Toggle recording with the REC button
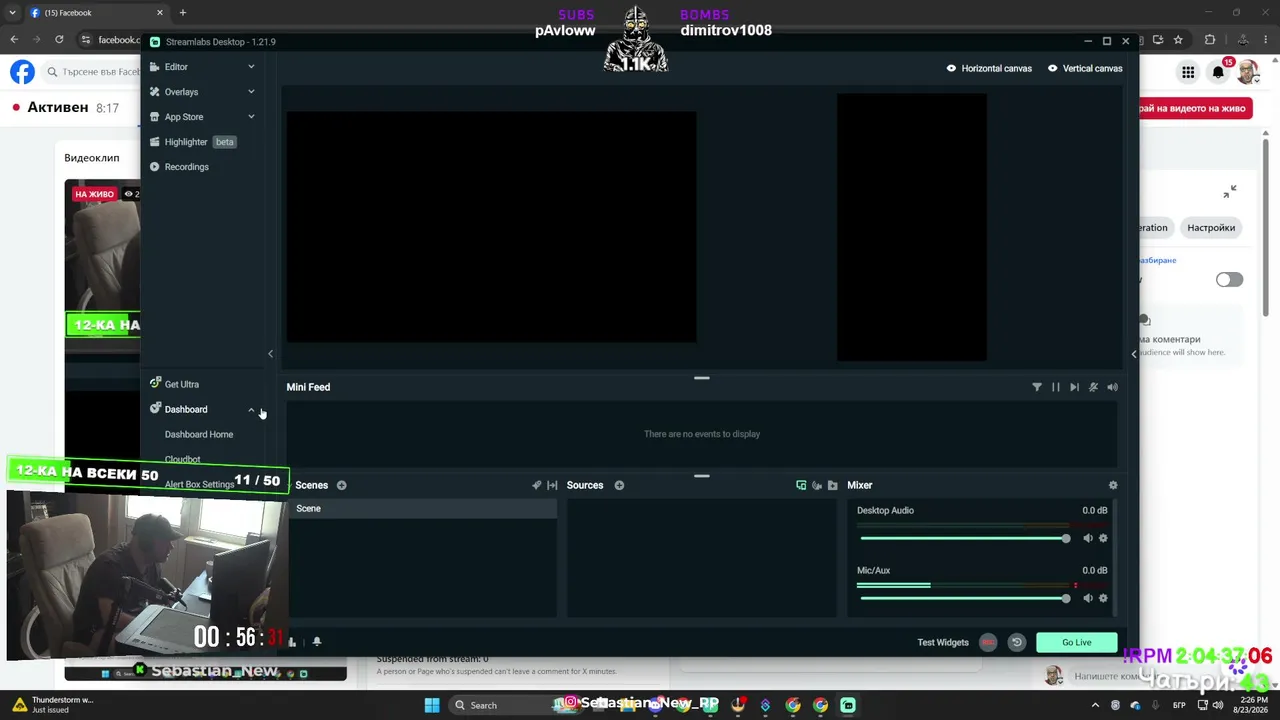The width and height of the screenshot is (1280, 720). [988, 642]
